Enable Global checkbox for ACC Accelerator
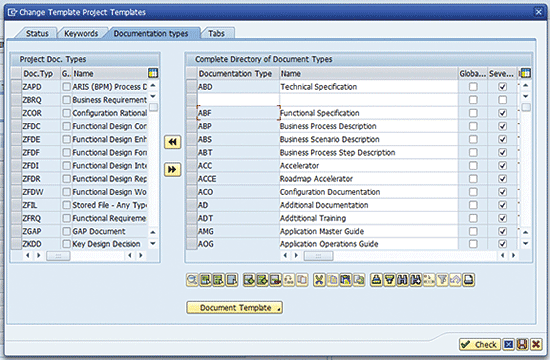The image size is (550, 360). click(x=473, y=166)
